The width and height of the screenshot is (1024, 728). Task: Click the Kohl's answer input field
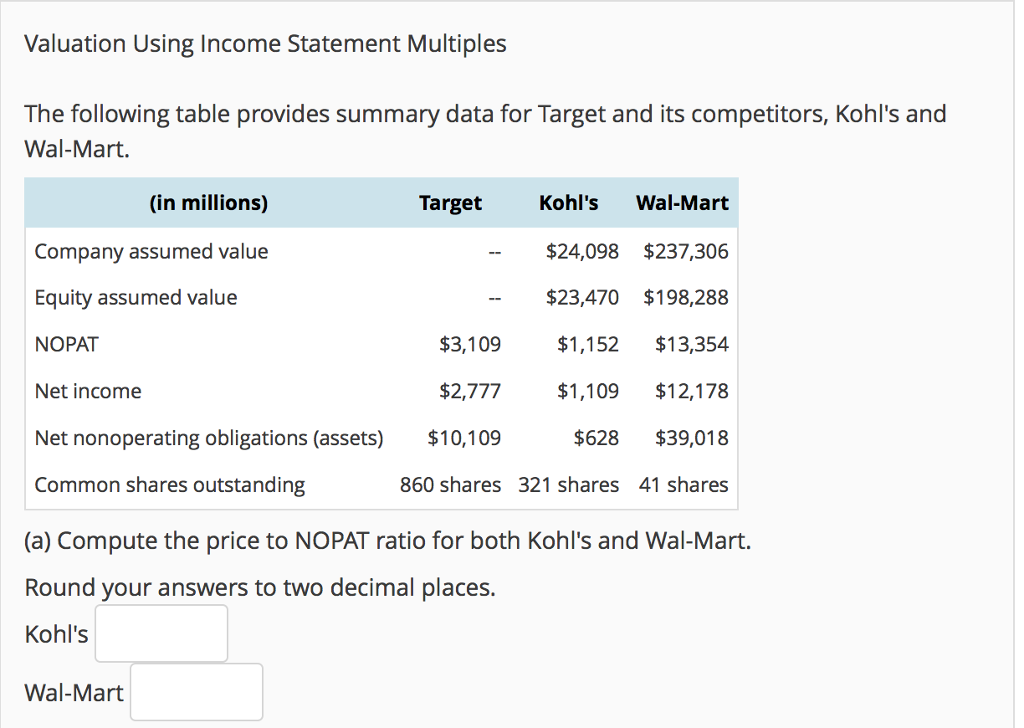pos(160,633)
